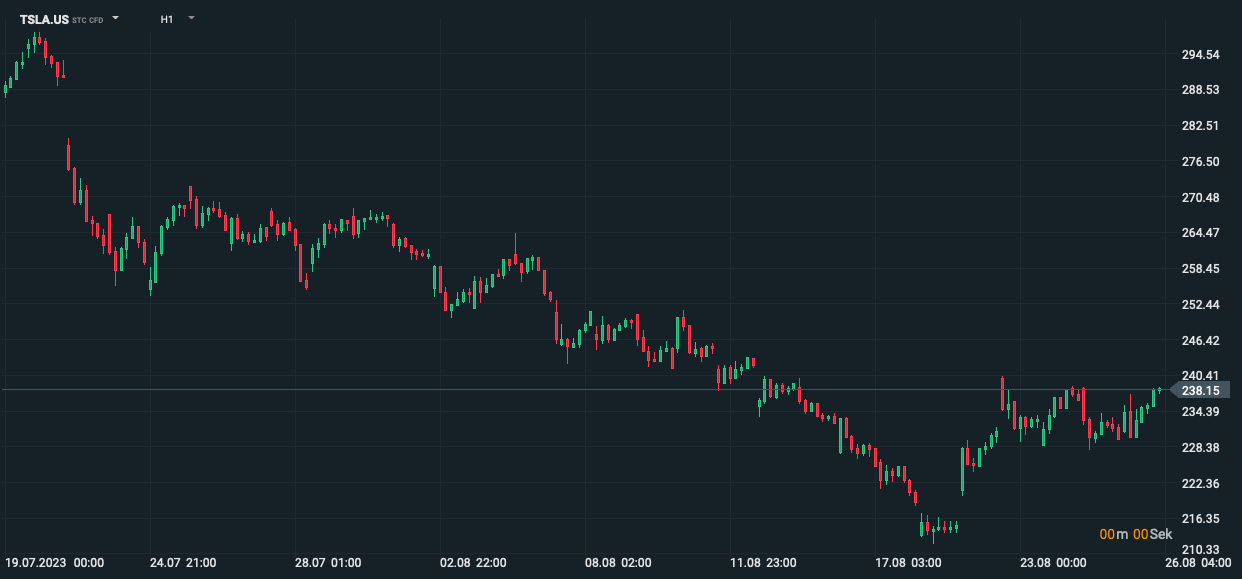Select the 28.07 01:00 time axis label
Screen dimensions: 1242x579
click(x=328, y=563)
